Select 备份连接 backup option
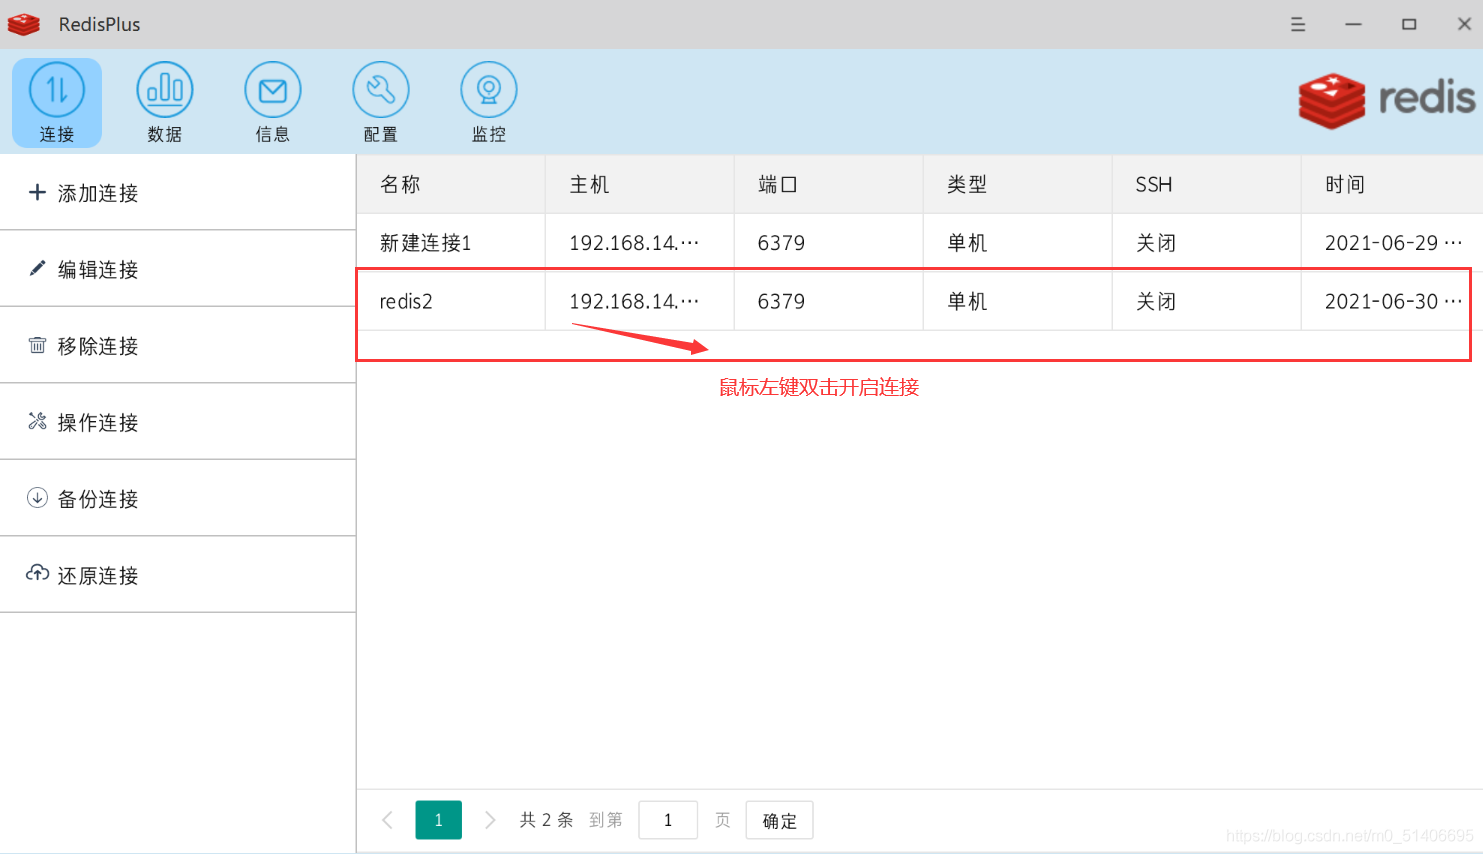Image resolution: width=1483 pixels, height=854 pixels. pyautogui.click(x=98, y=499)
